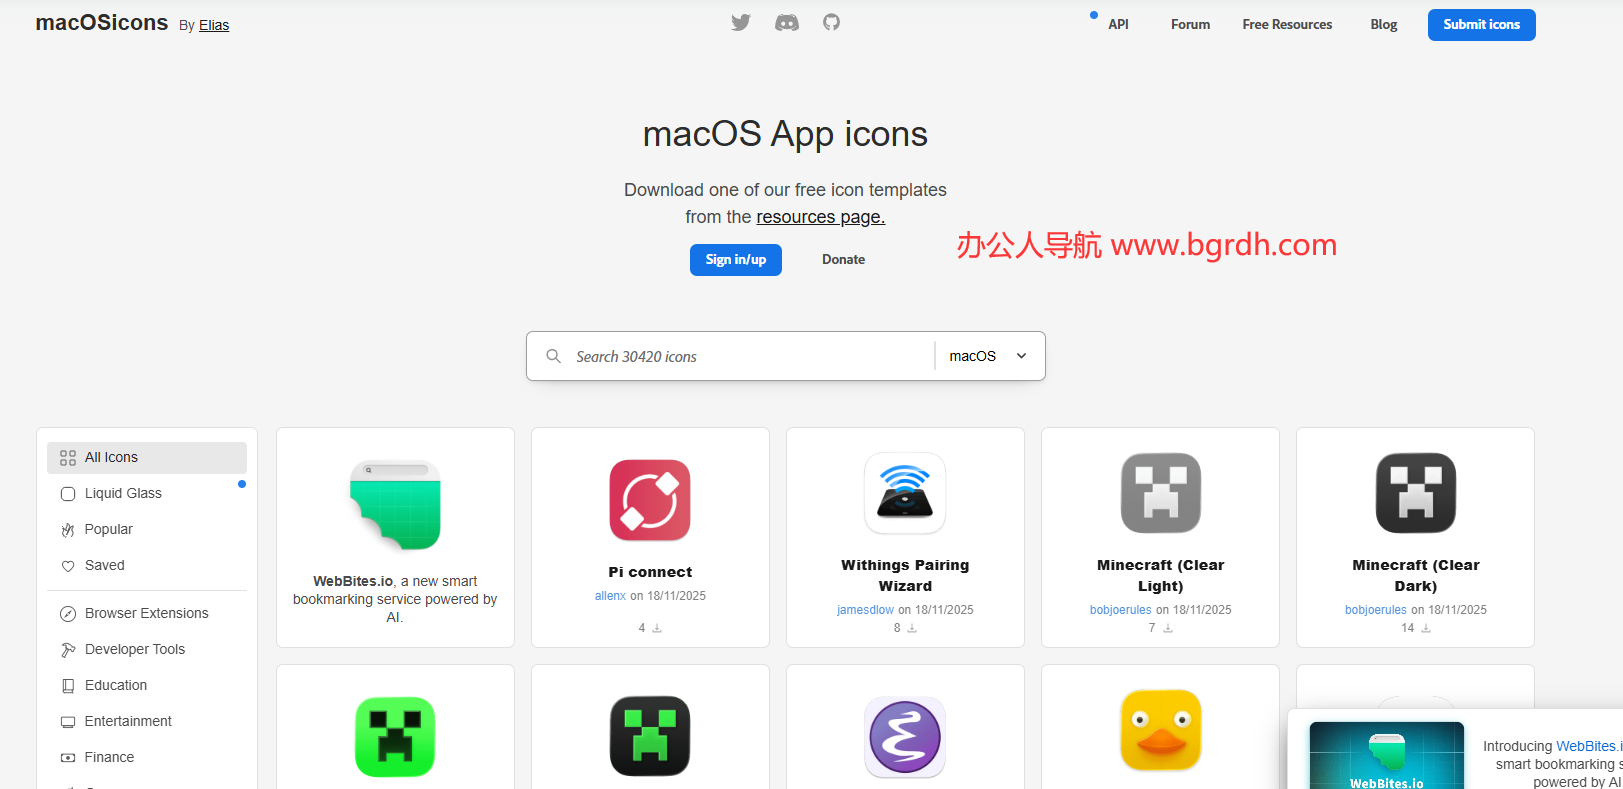Follow the resources page link
Image resolution: width=1623 pixels, height=789 pixels.
pos(820,217)
